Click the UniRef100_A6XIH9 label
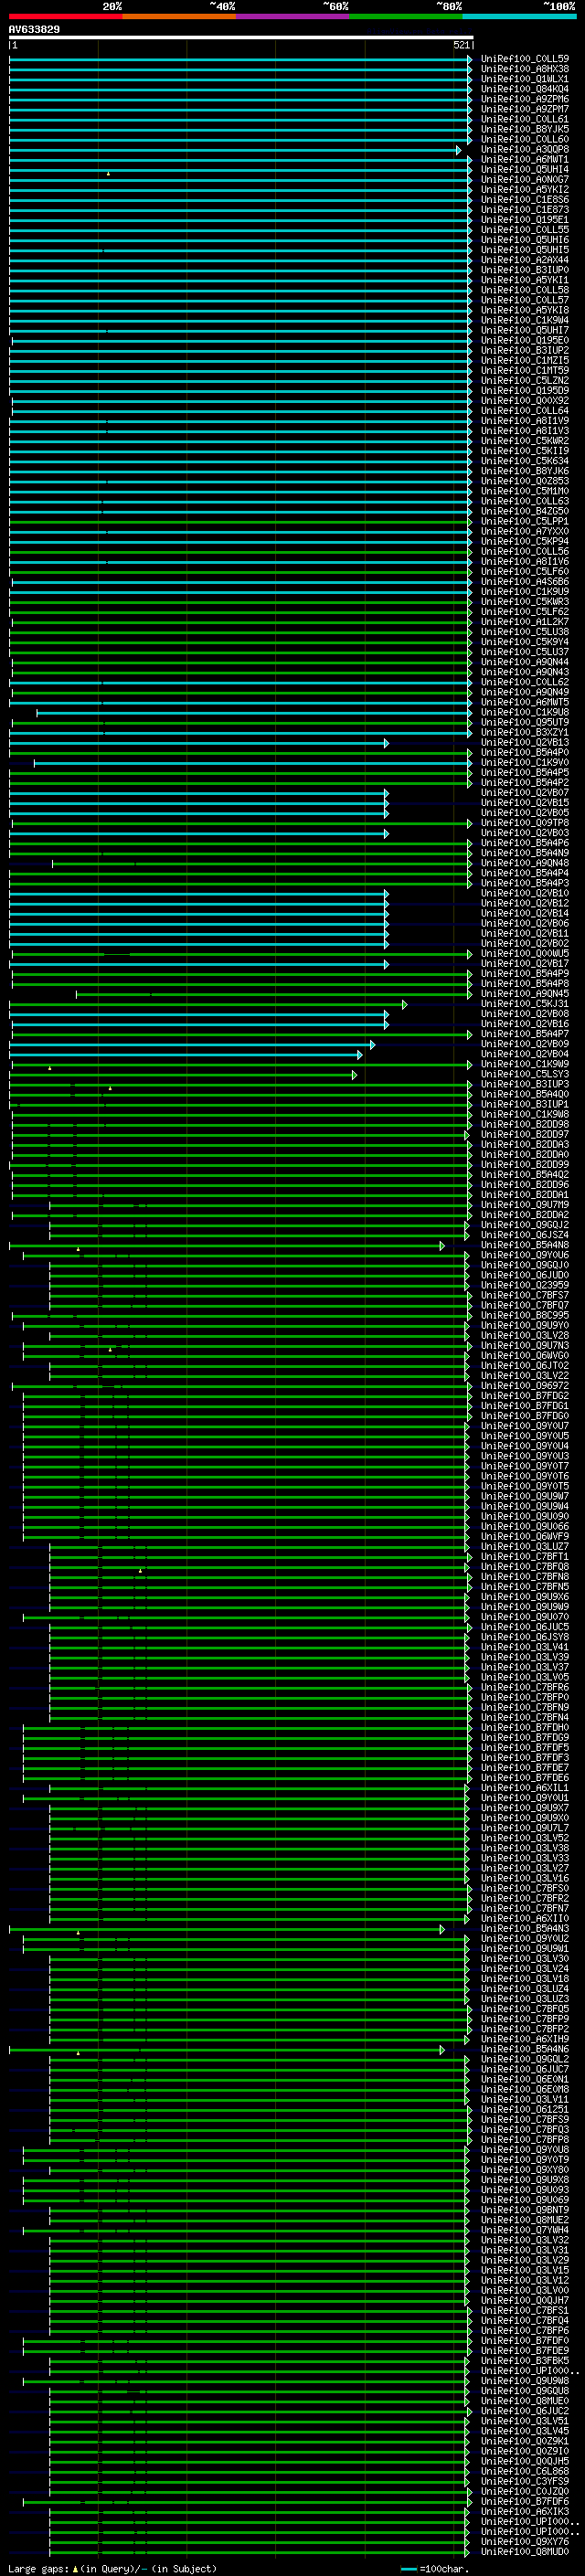The image size is (585, 2576). pos(524,2039)
